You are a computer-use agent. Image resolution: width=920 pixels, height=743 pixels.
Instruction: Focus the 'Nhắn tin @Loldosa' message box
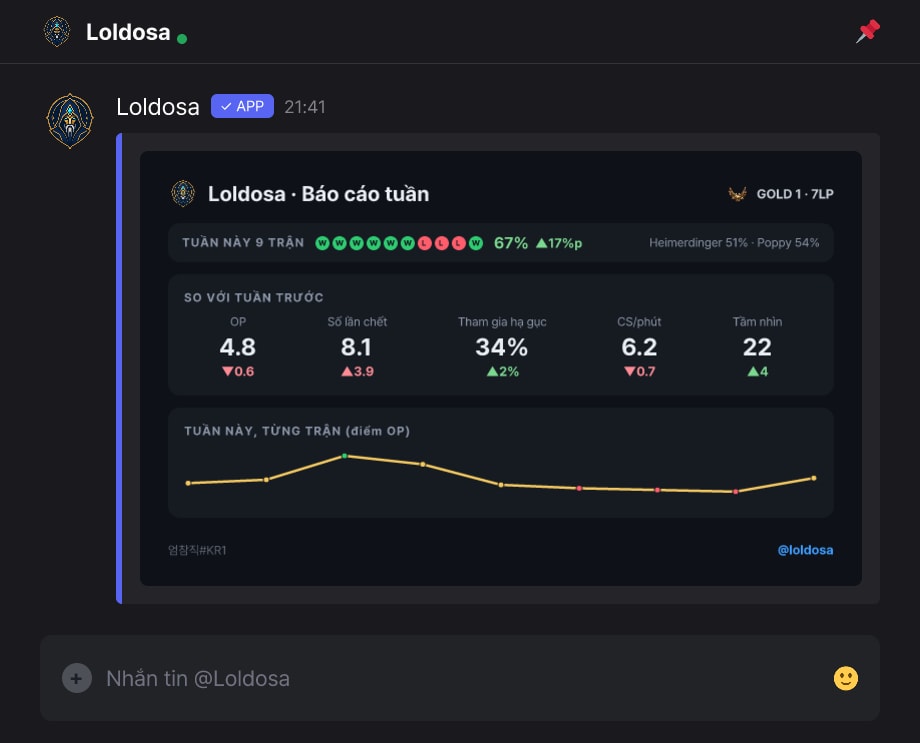tap(460, 678)
